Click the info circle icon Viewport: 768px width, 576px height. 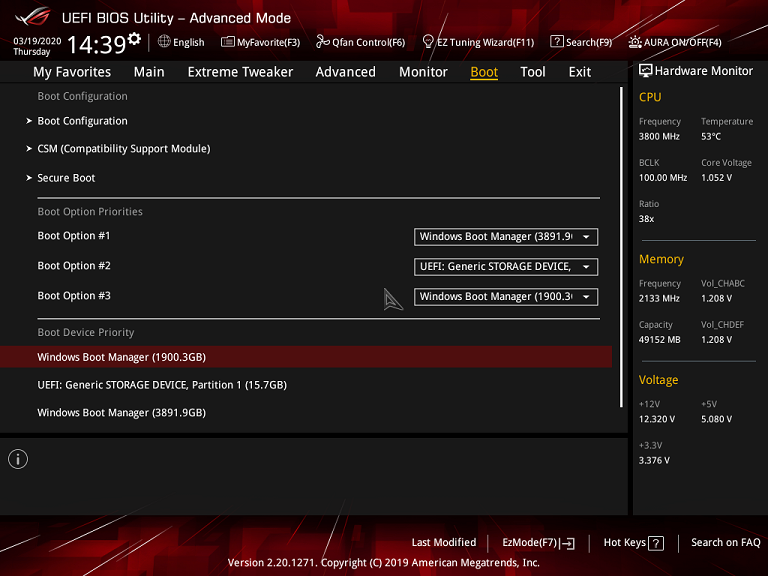(18, 459)
